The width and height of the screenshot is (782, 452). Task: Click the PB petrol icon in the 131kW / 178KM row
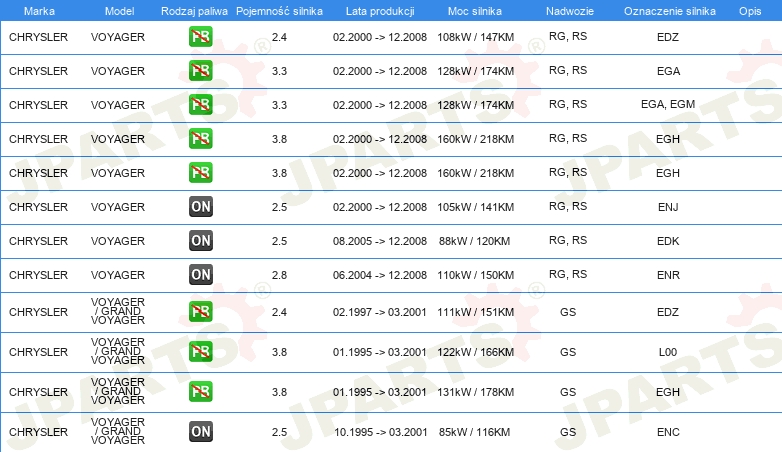tap(200, 392)
